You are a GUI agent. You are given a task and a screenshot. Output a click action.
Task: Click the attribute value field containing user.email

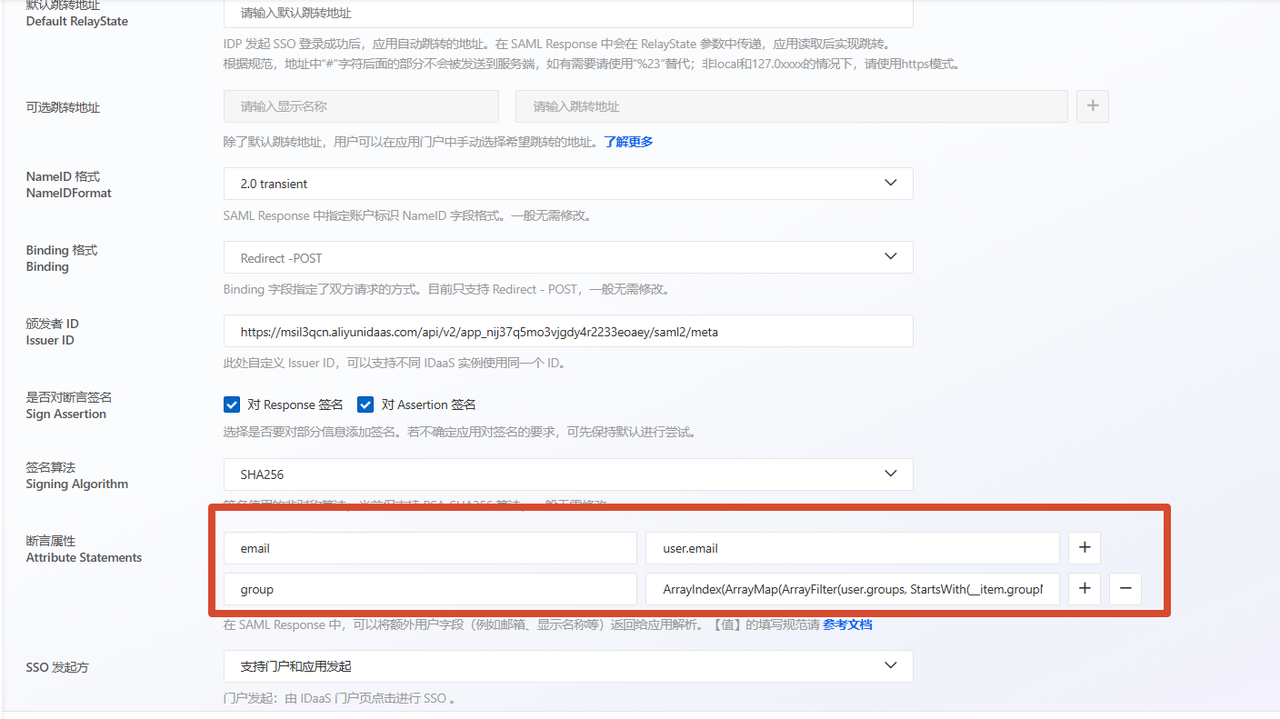point(853,548)
